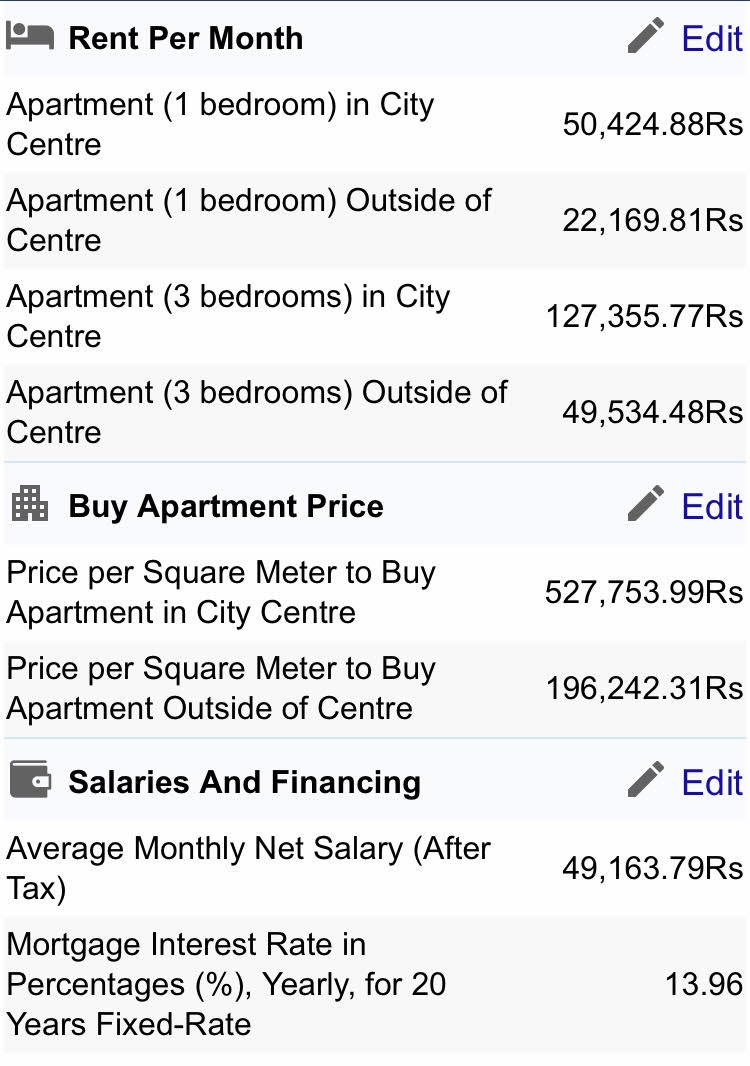Viewport: 750px width, 1066px height.
Task: Click the 3 bedrooms in City Centre row label
Action: click(x=228, y=316)
